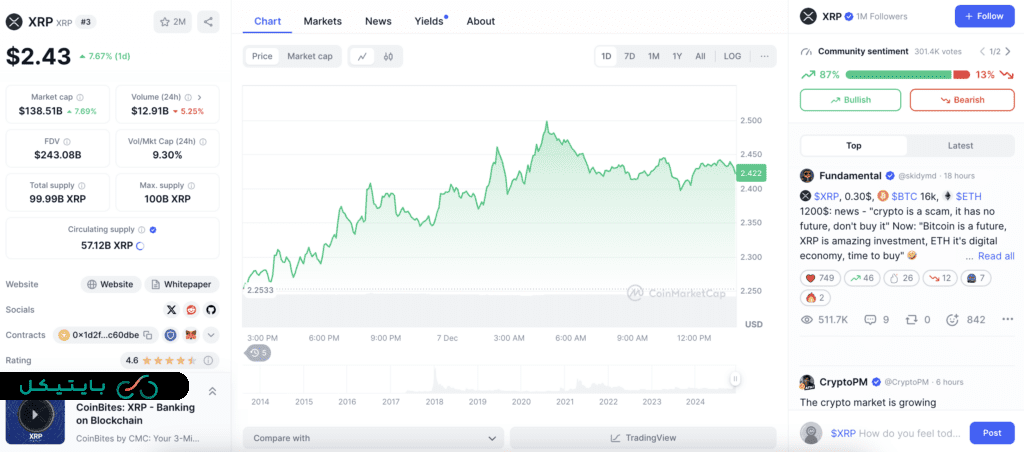Viewport: 1024px width, 452px height.
Task: Open the chart more options ellipsis menu
Action: pyautogui.click(x=764, y=56)
